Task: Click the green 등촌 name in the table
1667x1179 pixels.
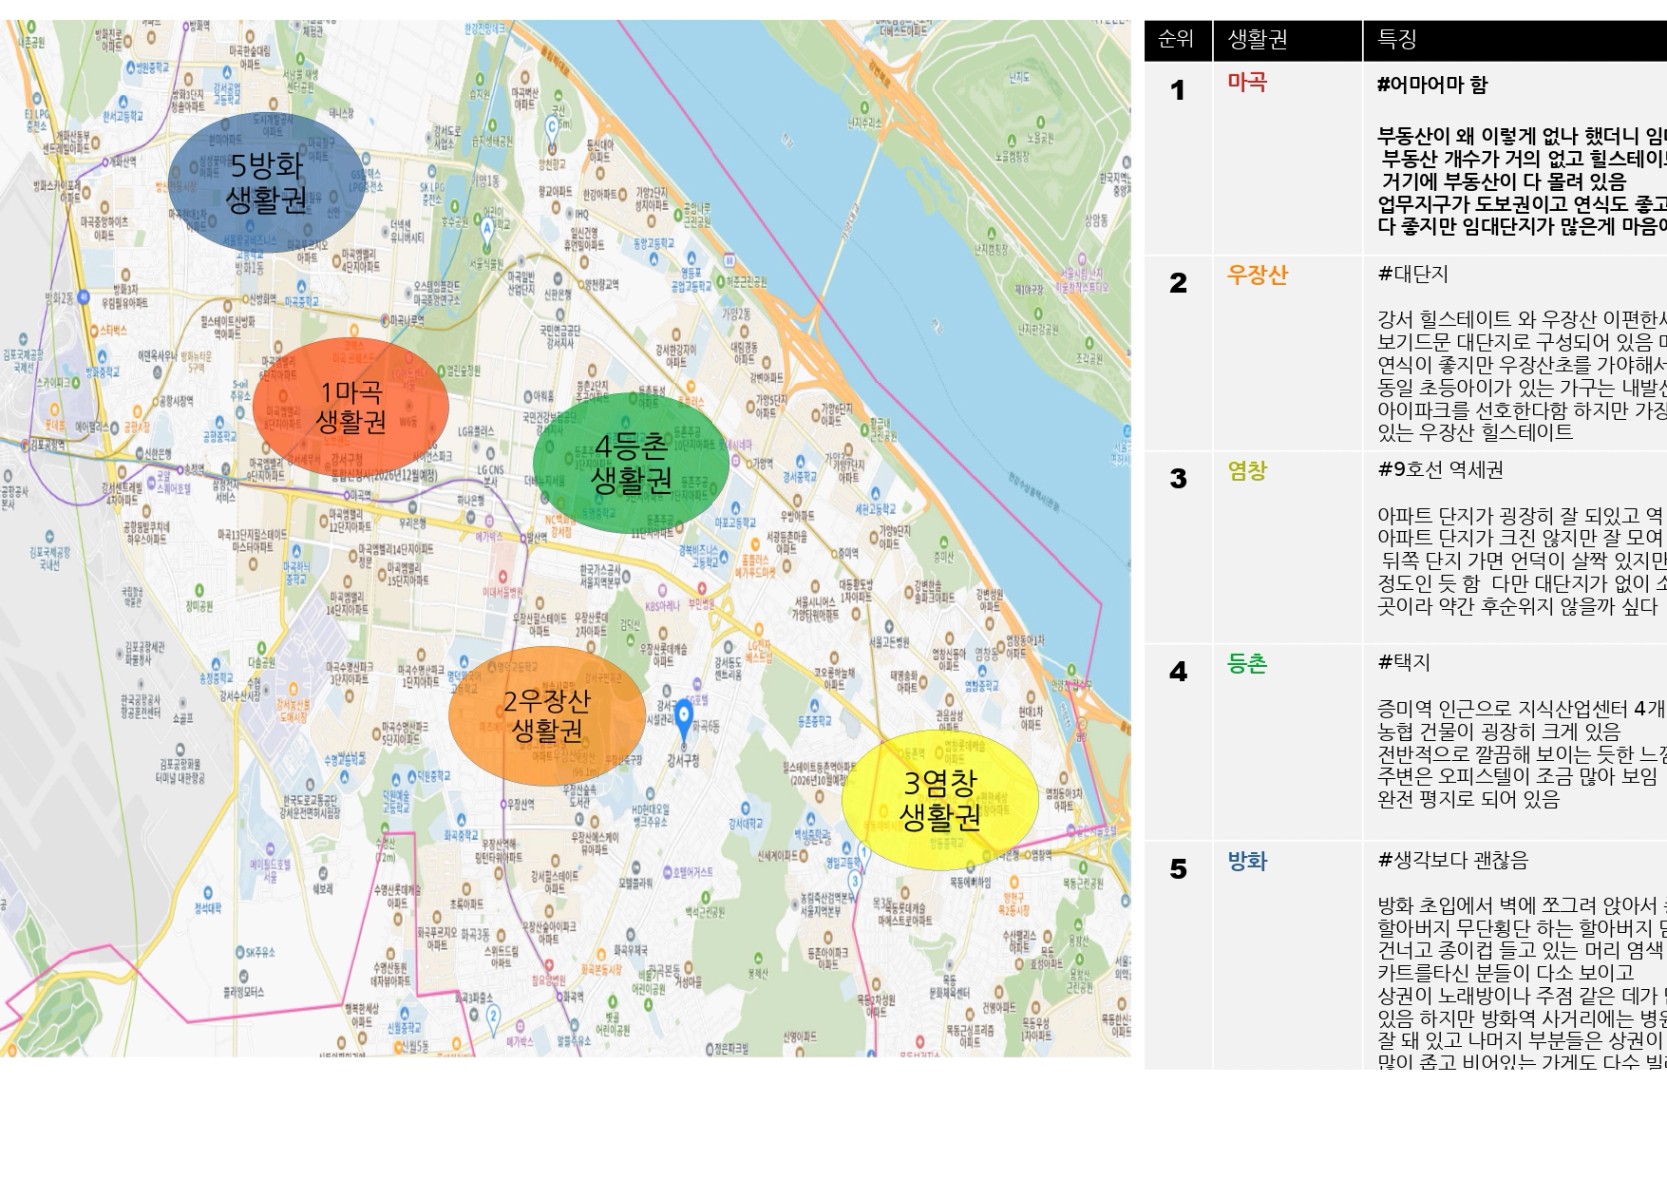Action: [x=1247, y=663]
